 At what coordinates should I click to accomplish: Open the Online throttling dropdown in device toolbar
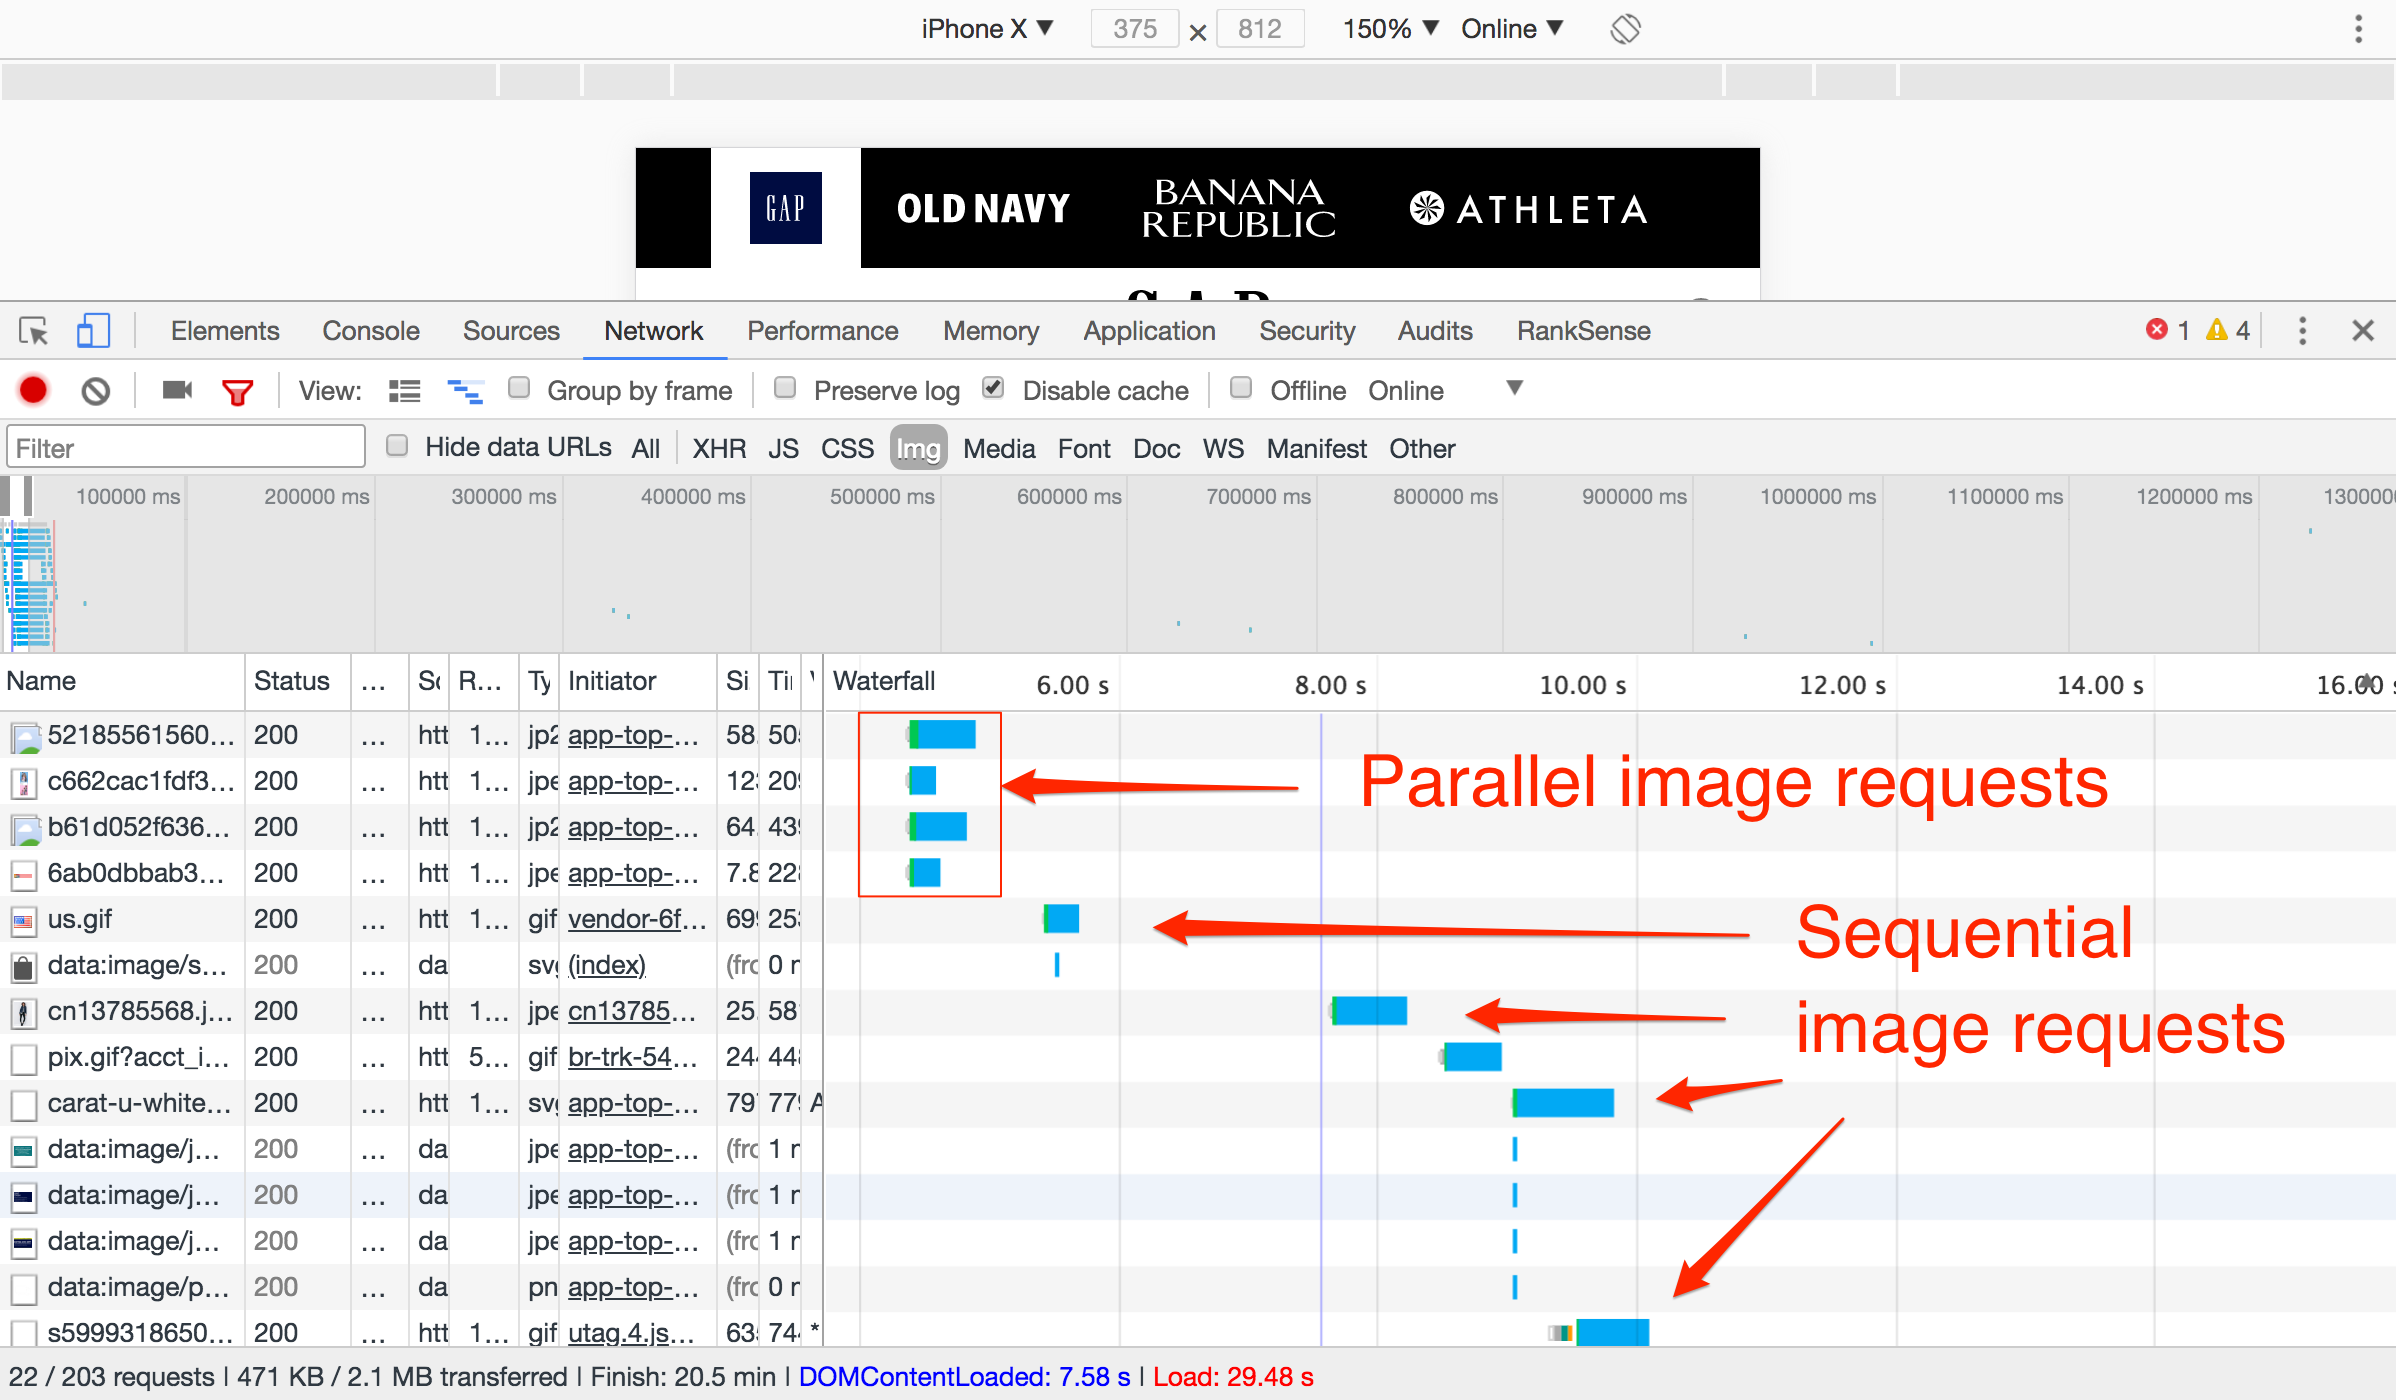point(1512,29)
